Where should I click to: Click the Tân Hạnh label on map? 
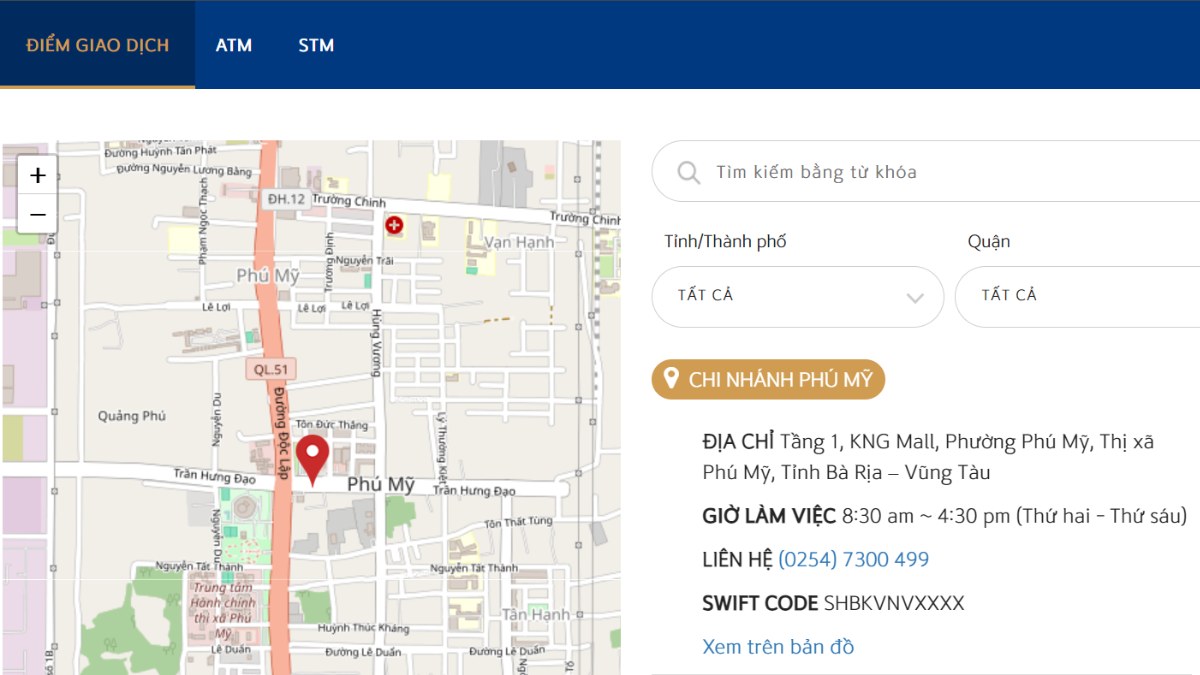pyautogui.click(x=536, y=614)
